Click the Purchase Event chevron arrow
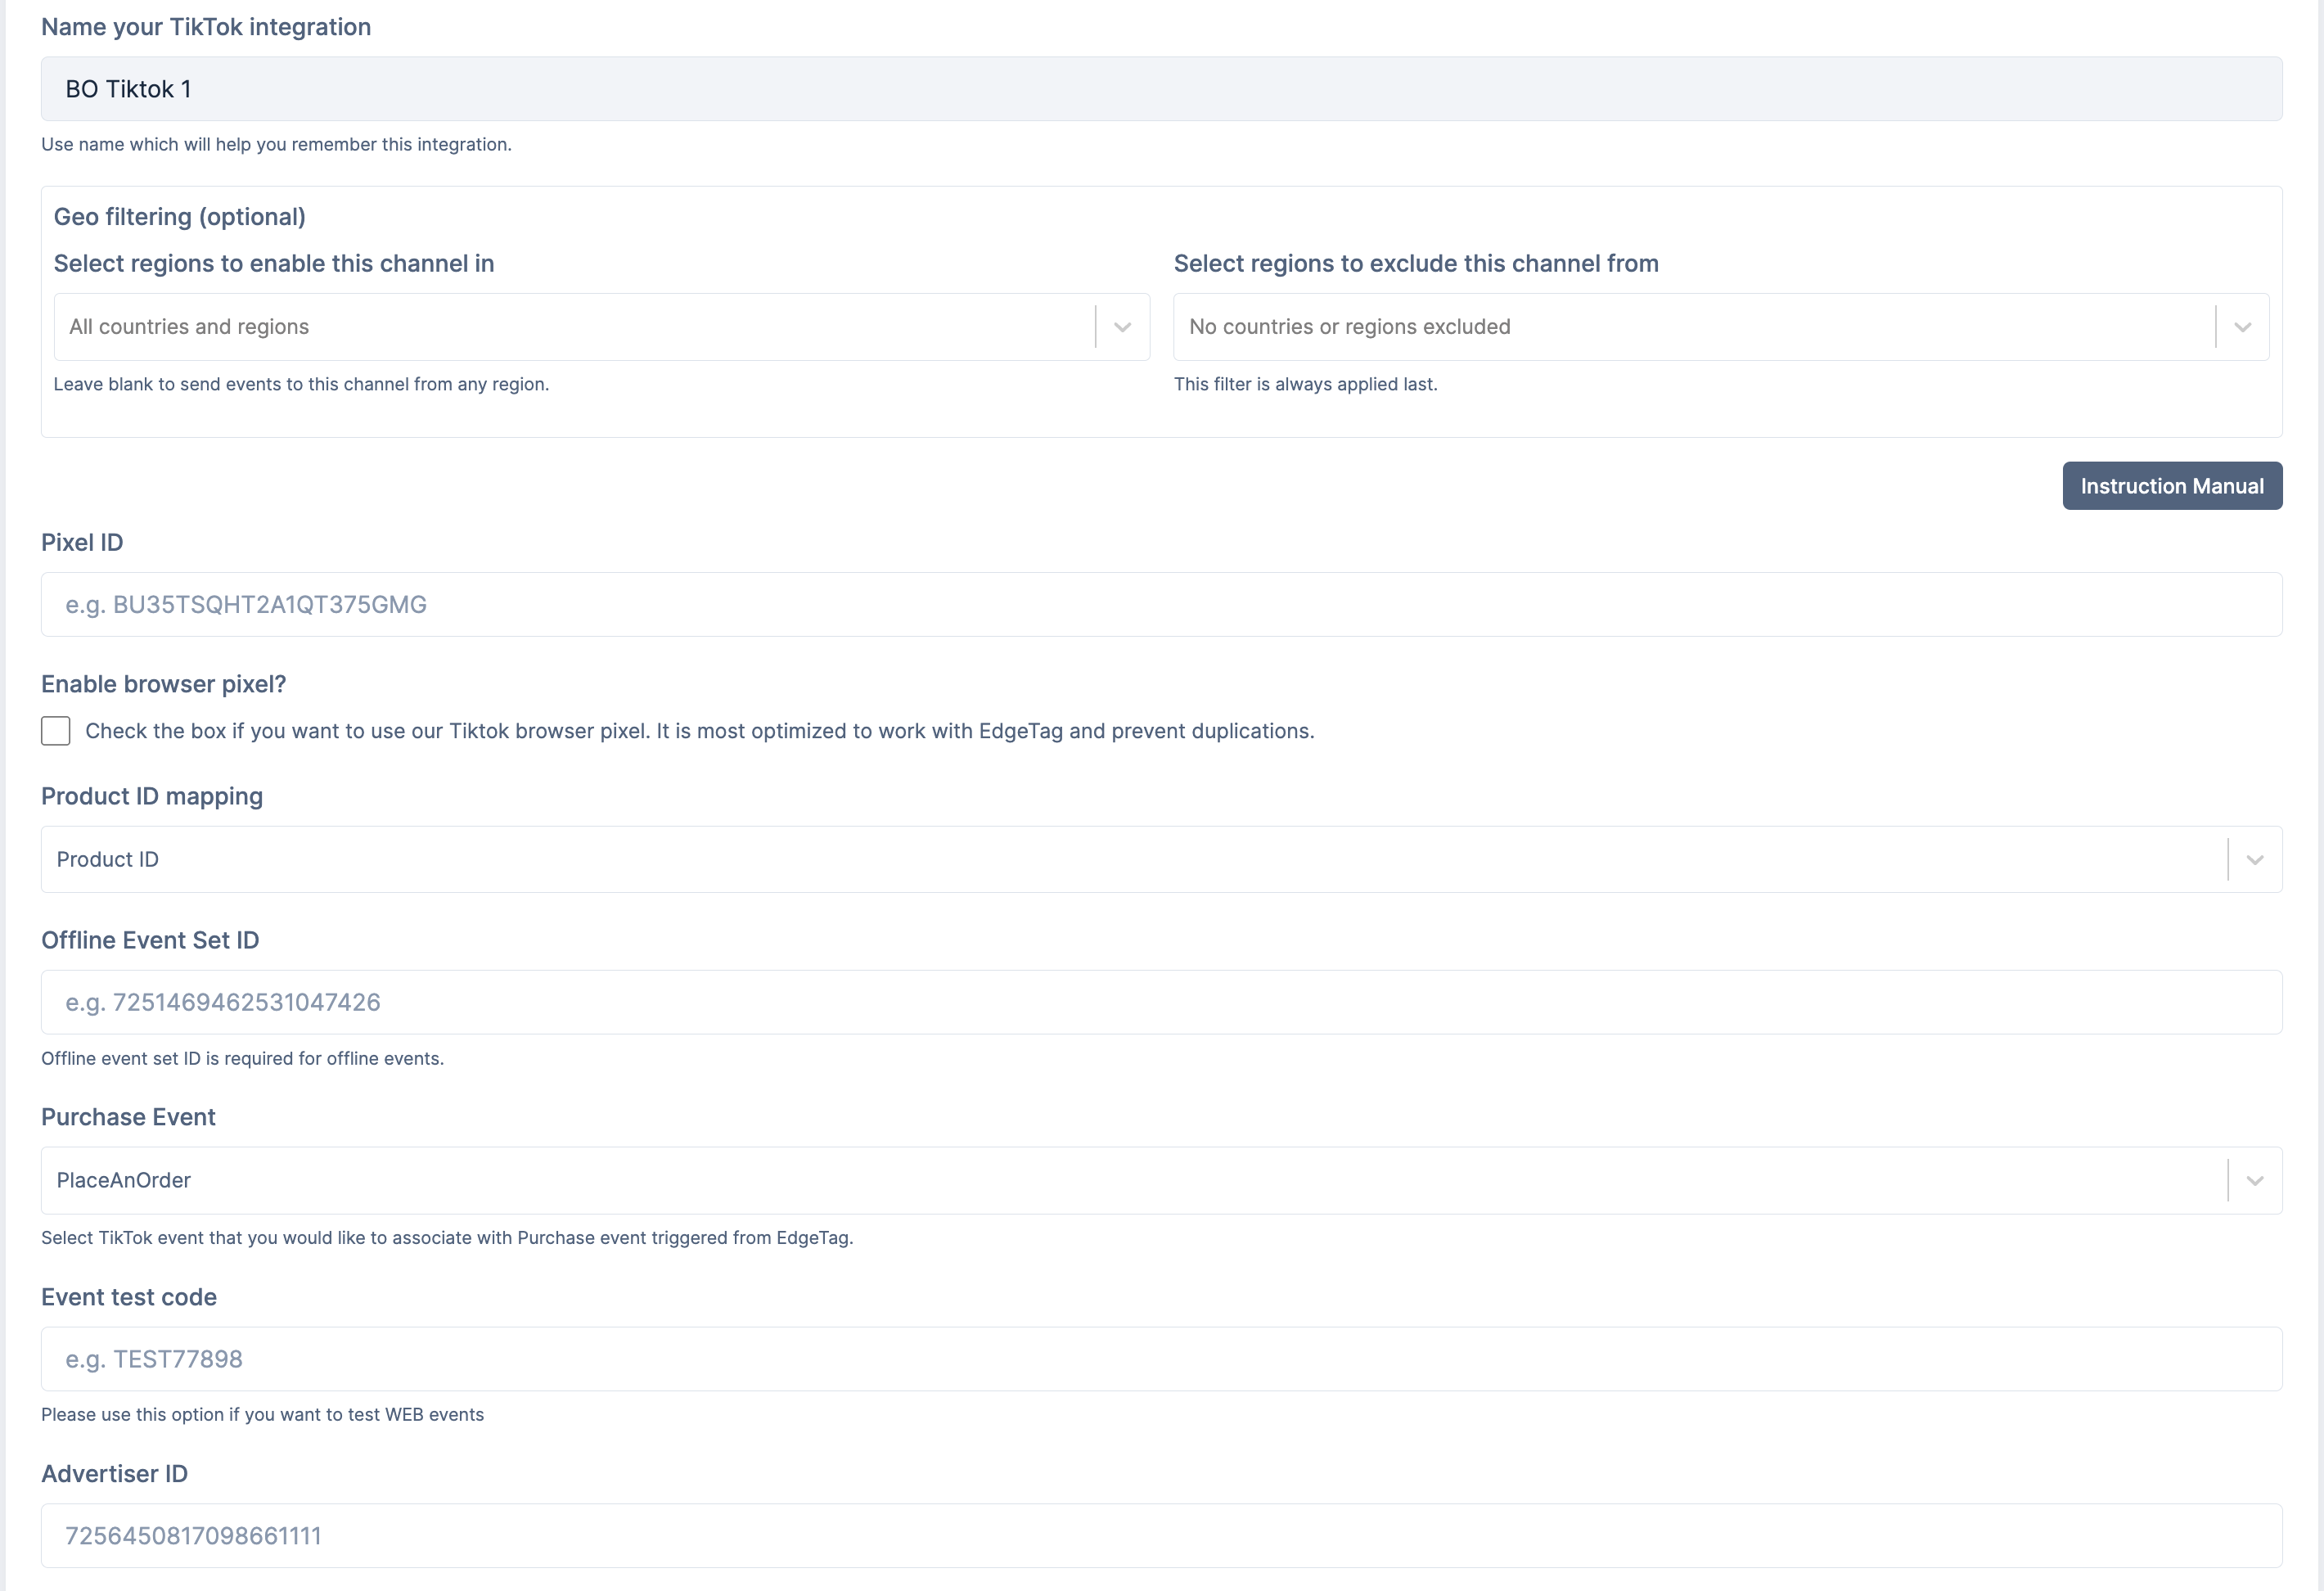2324x1591 pixels. [2254, 1181]
